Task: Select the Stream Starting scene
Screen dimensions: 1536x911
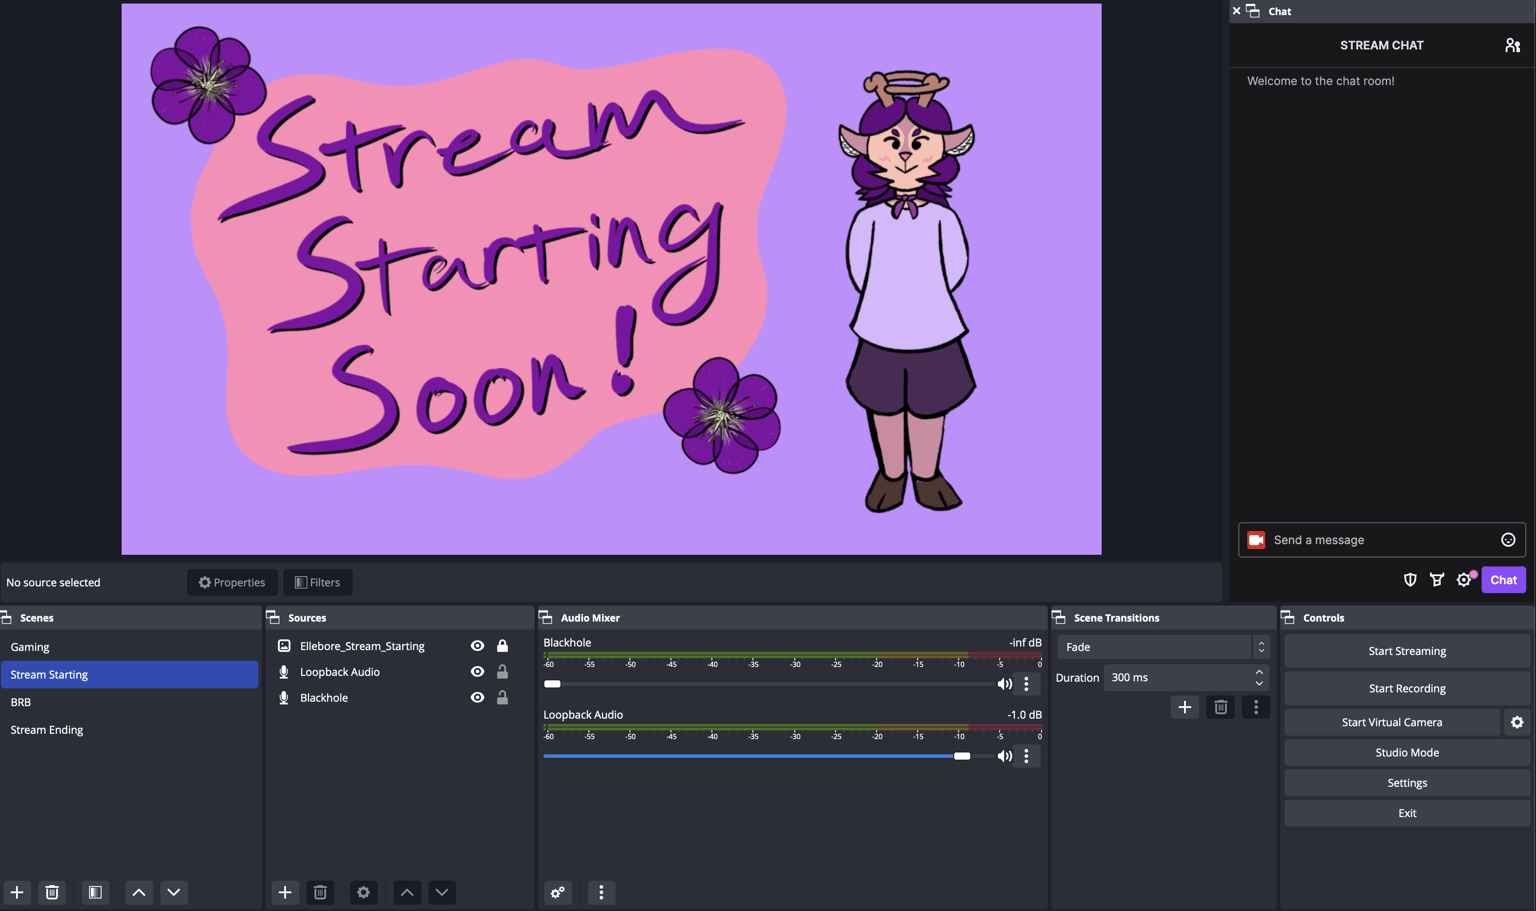Action: tap(130, 675)
